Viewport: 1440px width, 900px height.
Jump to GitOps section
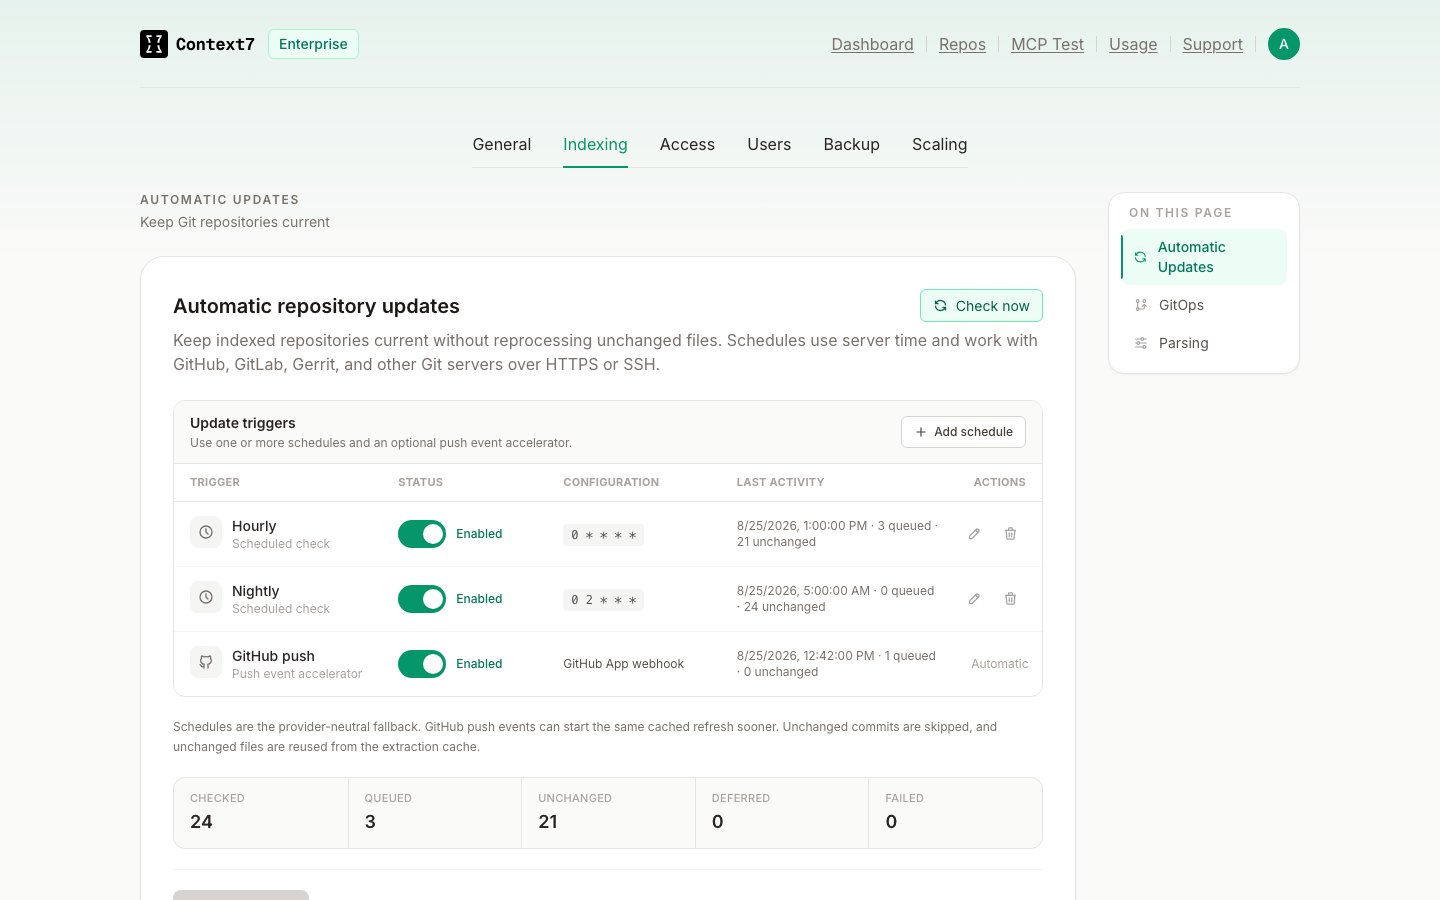click(x=1204, y=305)
